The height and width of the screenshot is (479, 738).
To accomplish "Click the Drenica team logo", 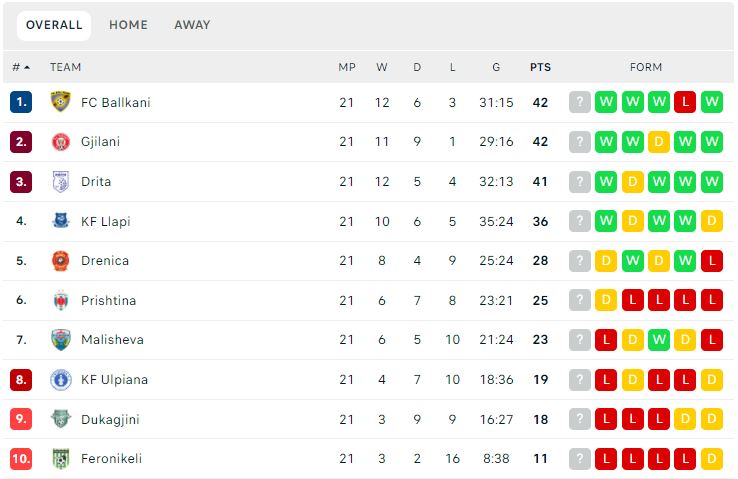I will 61,261.
